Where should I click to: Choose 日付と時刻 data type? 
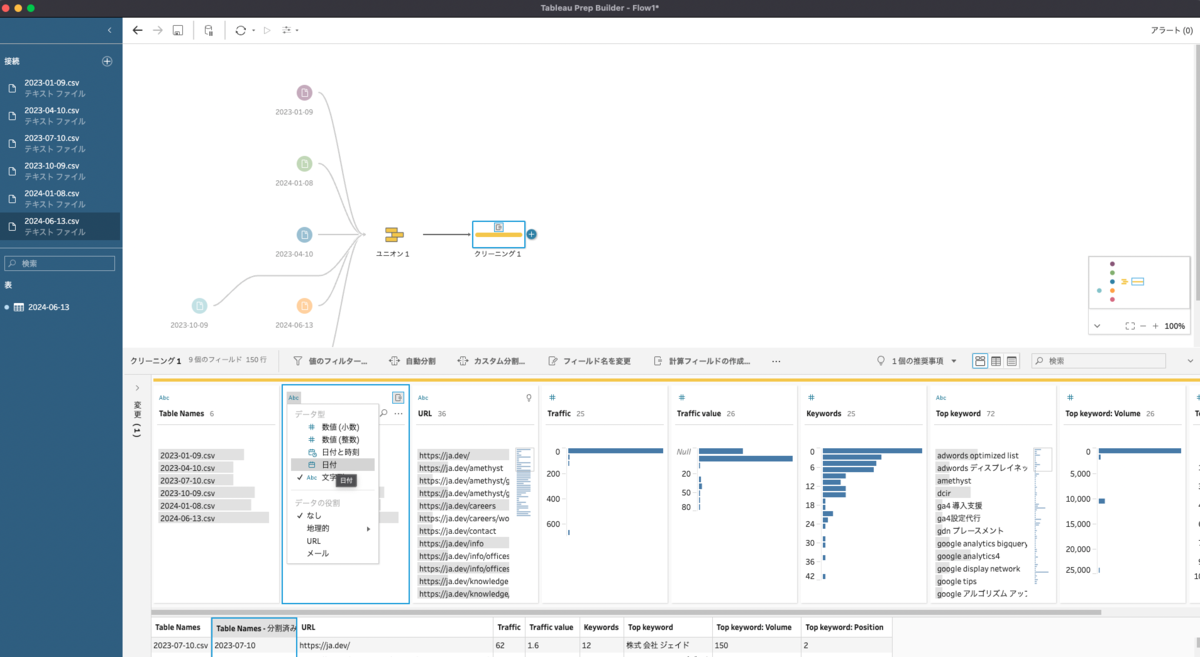(x=333, y=453)
